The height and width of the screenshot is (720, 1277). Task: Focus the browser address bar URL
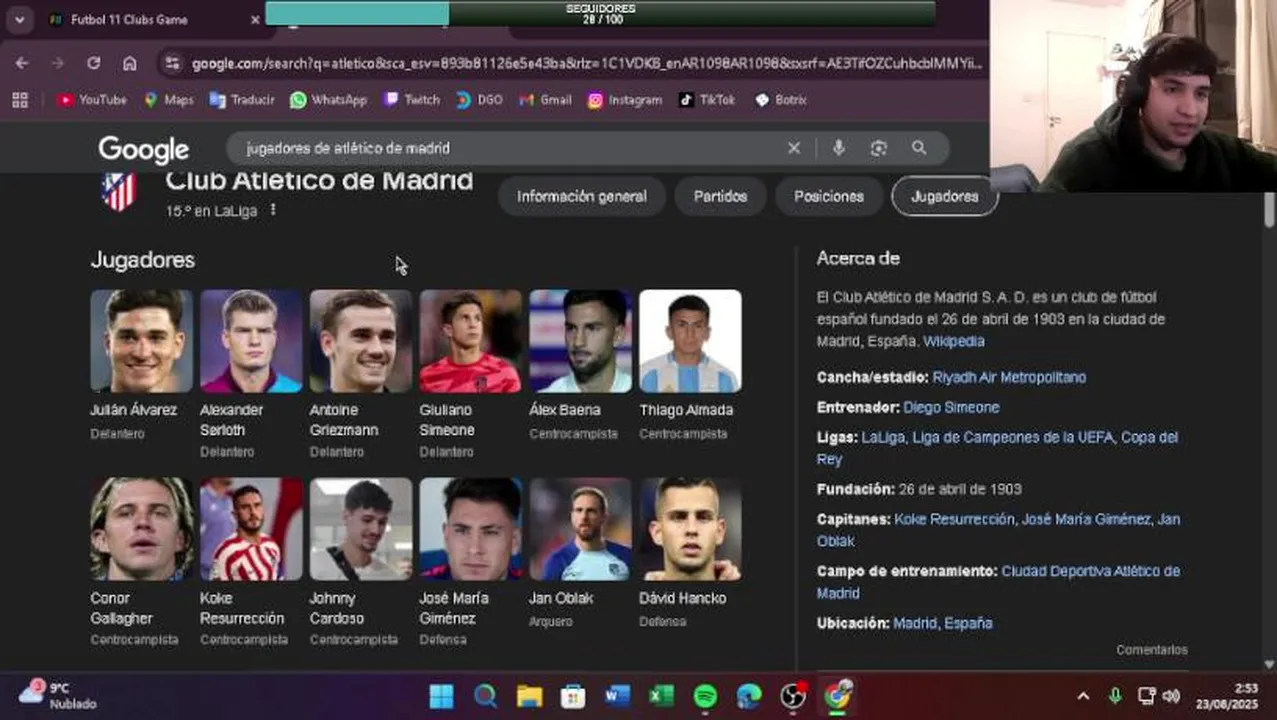pos(587,63)
